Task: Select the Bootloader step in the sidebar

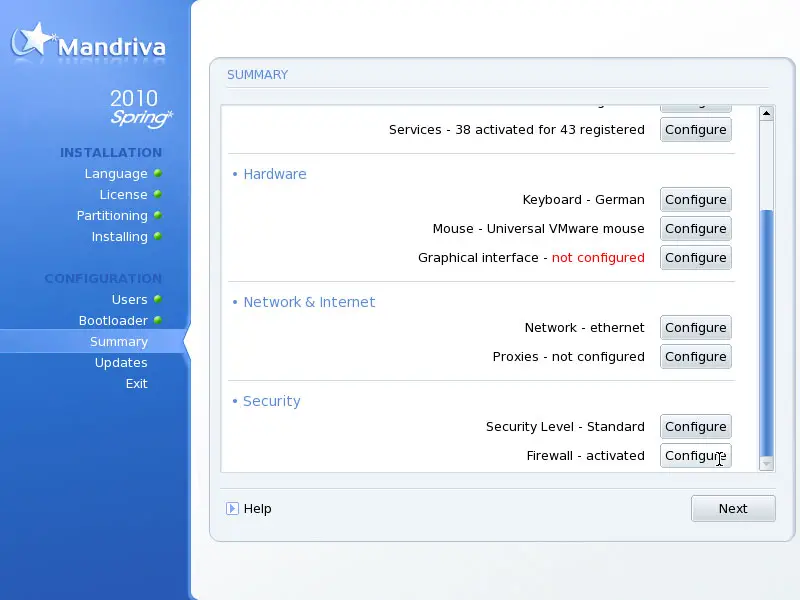Action: (x=113, y=320)
